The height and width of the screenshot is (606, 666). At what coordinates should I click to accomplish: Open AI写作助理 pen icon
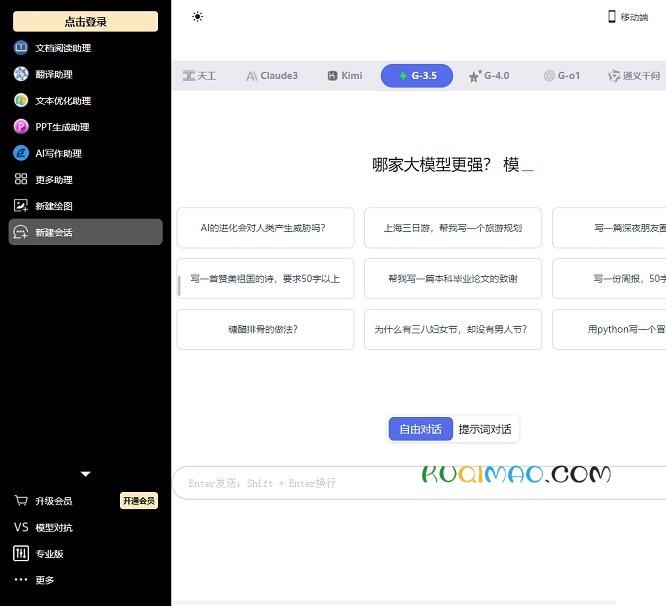(21, 153)
